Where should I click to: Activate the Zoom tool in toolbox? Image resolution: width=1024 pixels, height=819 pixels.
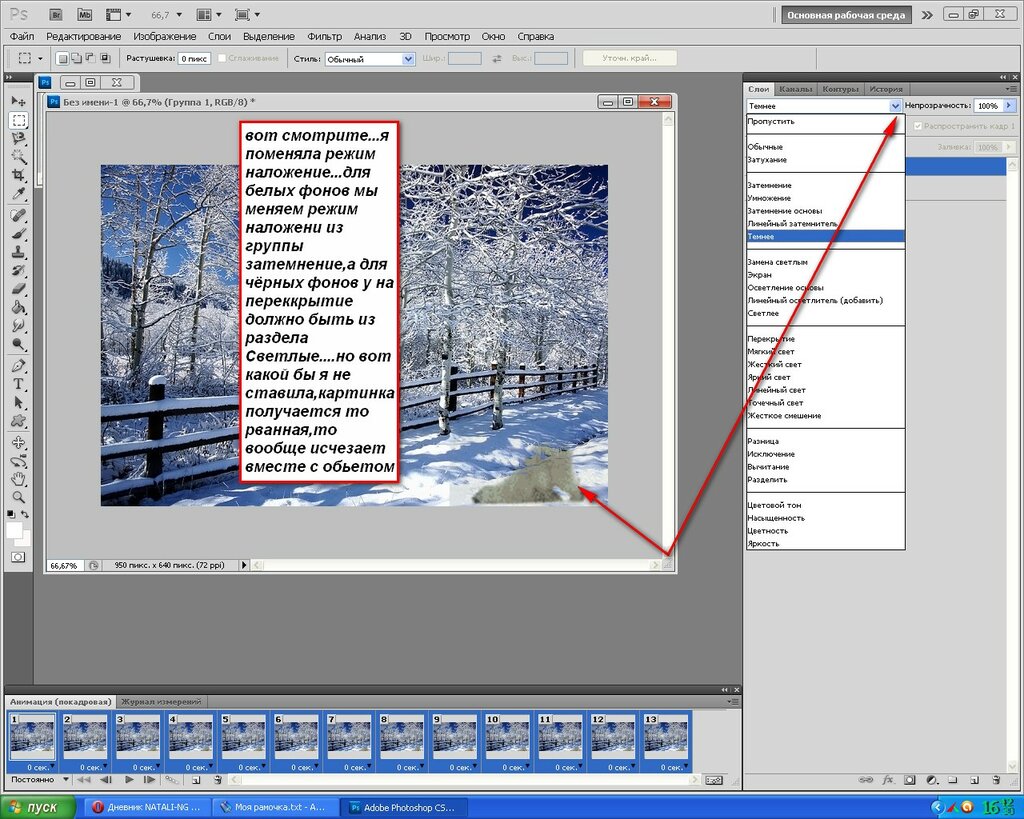point(18,497)
